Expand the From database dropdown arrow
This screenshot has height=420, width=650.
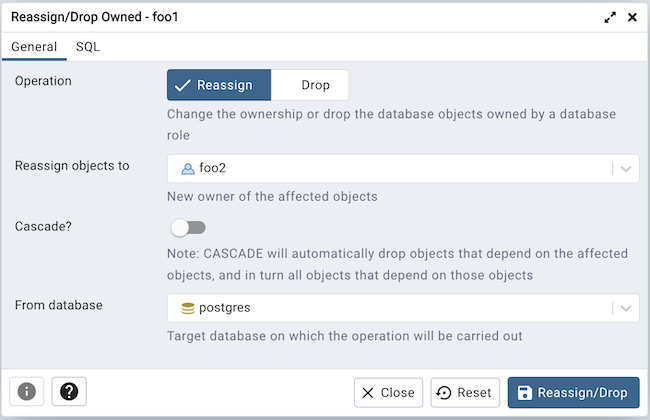pos(627,308)
